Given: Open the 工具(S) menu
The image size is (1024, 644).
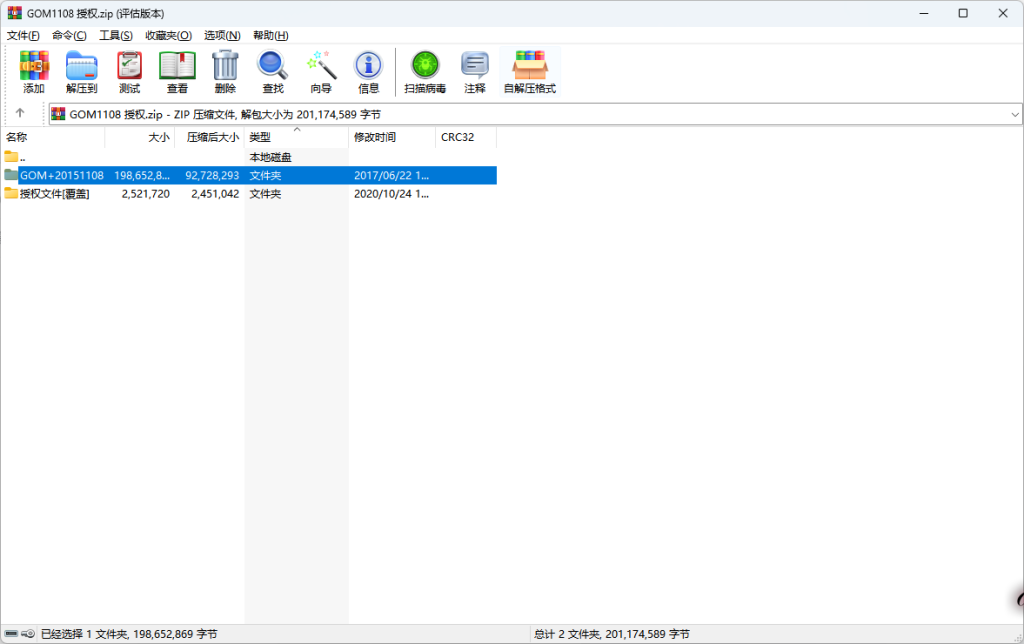Looking at the screenshot, I should pyautogui.click(x=116, y=35).
